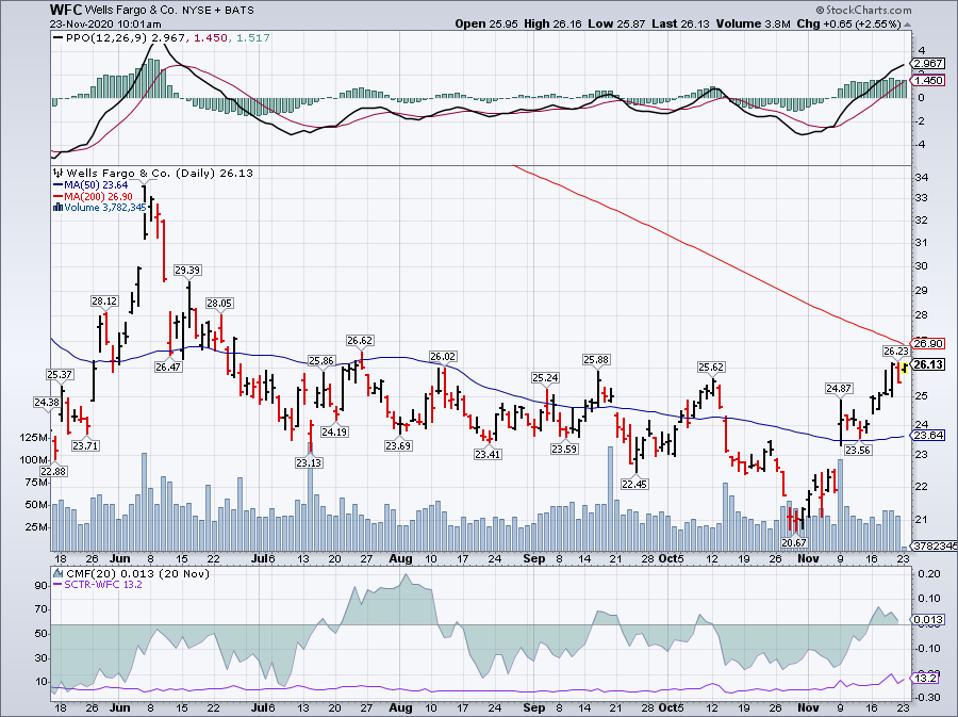Viewport: 958px width, 717px height.
Task: Click the 26.02 high price label
Action: click(x=443, y=356)
